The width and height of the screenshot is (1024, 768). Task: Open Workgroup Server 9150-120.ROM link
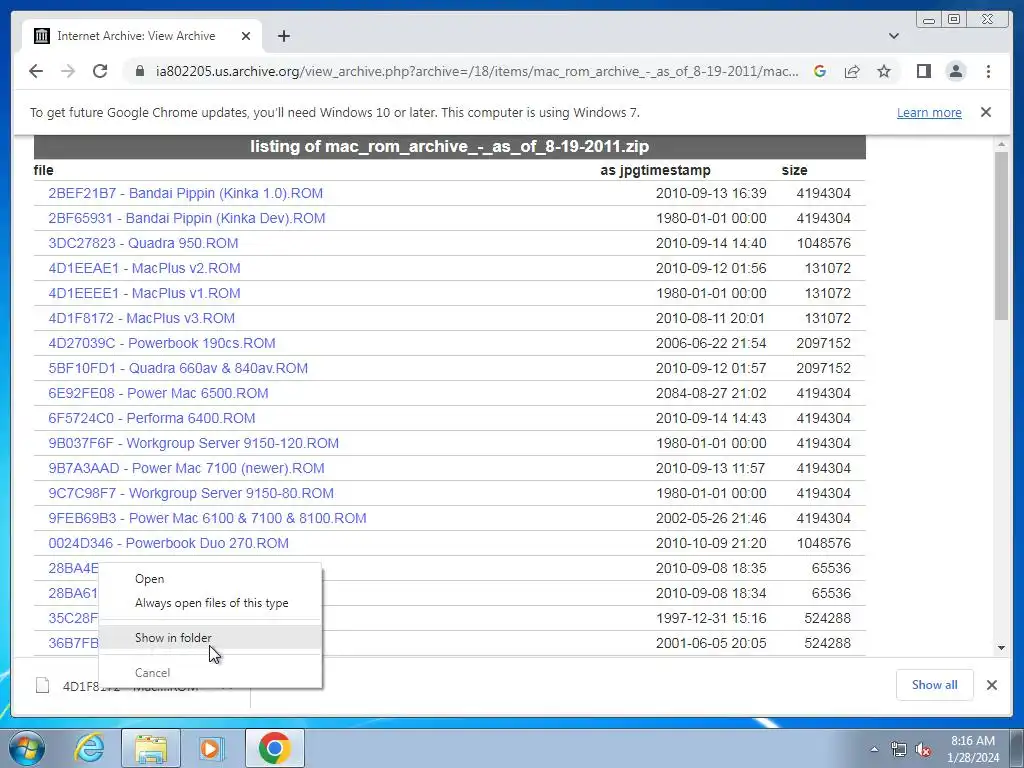coord(193,443)
